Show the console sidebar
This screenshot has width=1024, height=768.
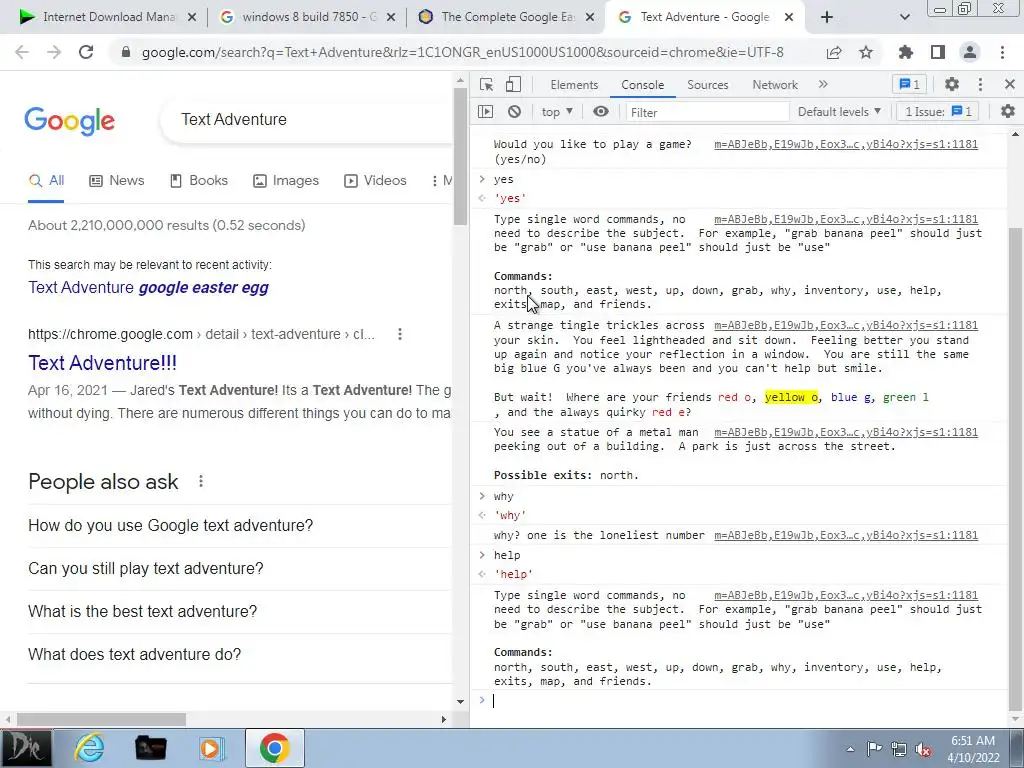tap(485, 112)
